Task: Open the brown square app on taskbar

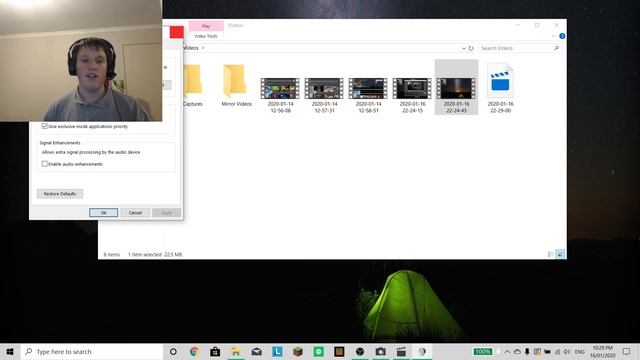Action: 339,351
